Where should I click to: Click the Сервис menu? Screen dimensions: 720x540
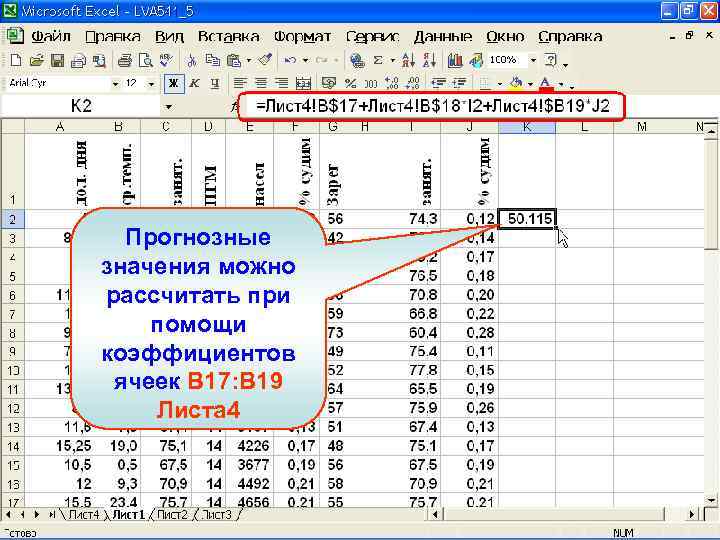pyautogui.click(x=372, y=37)
